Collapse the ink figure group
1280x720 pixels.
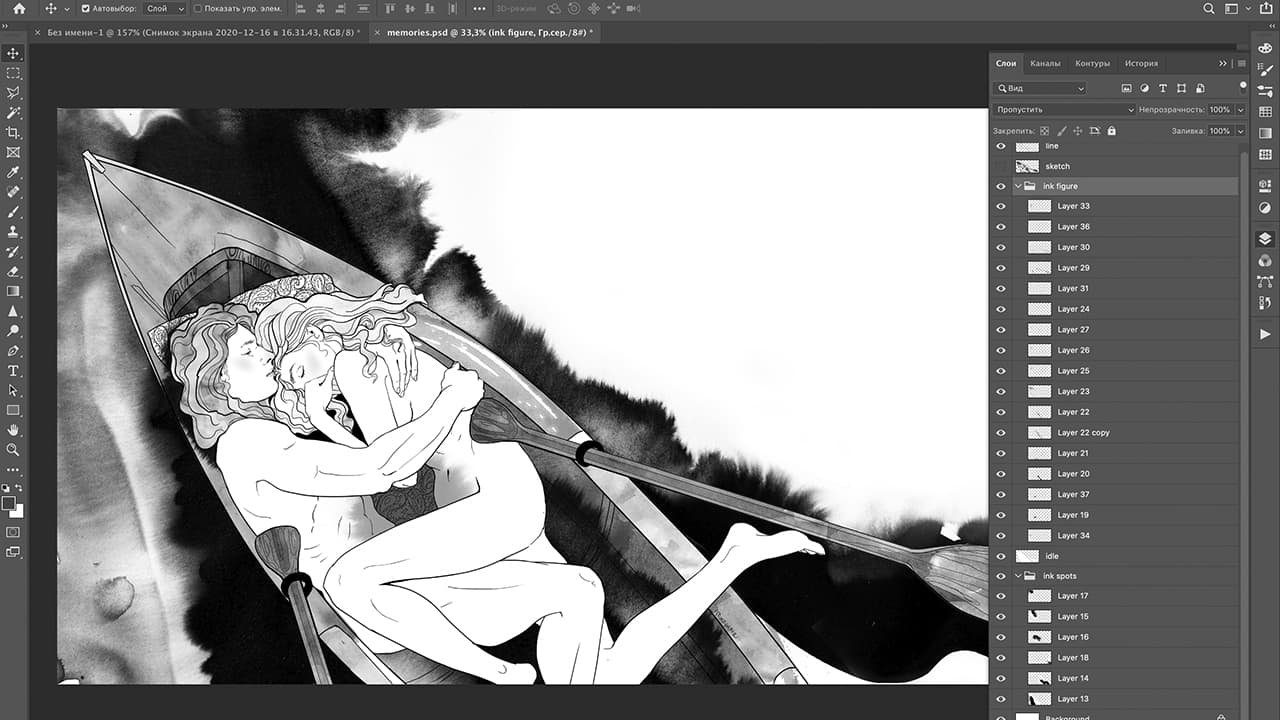[x=1018, y=186]
